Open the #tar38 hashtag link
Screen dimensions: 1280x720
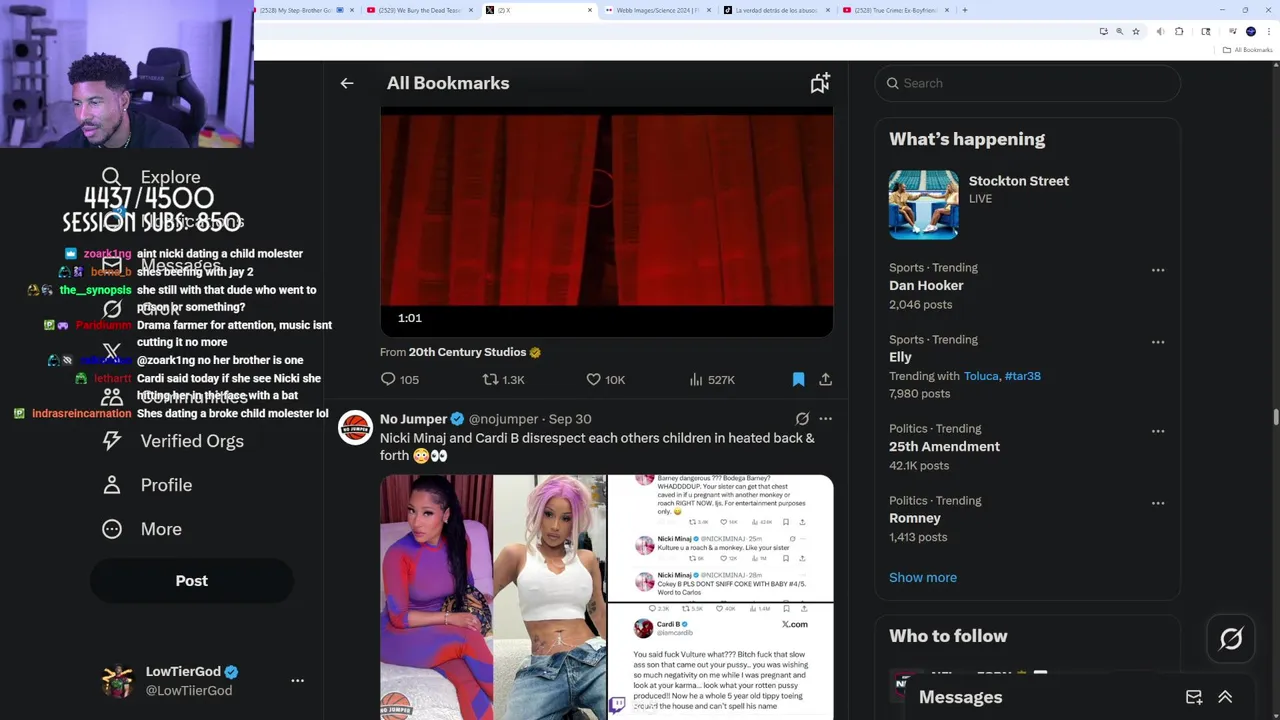1022,376
